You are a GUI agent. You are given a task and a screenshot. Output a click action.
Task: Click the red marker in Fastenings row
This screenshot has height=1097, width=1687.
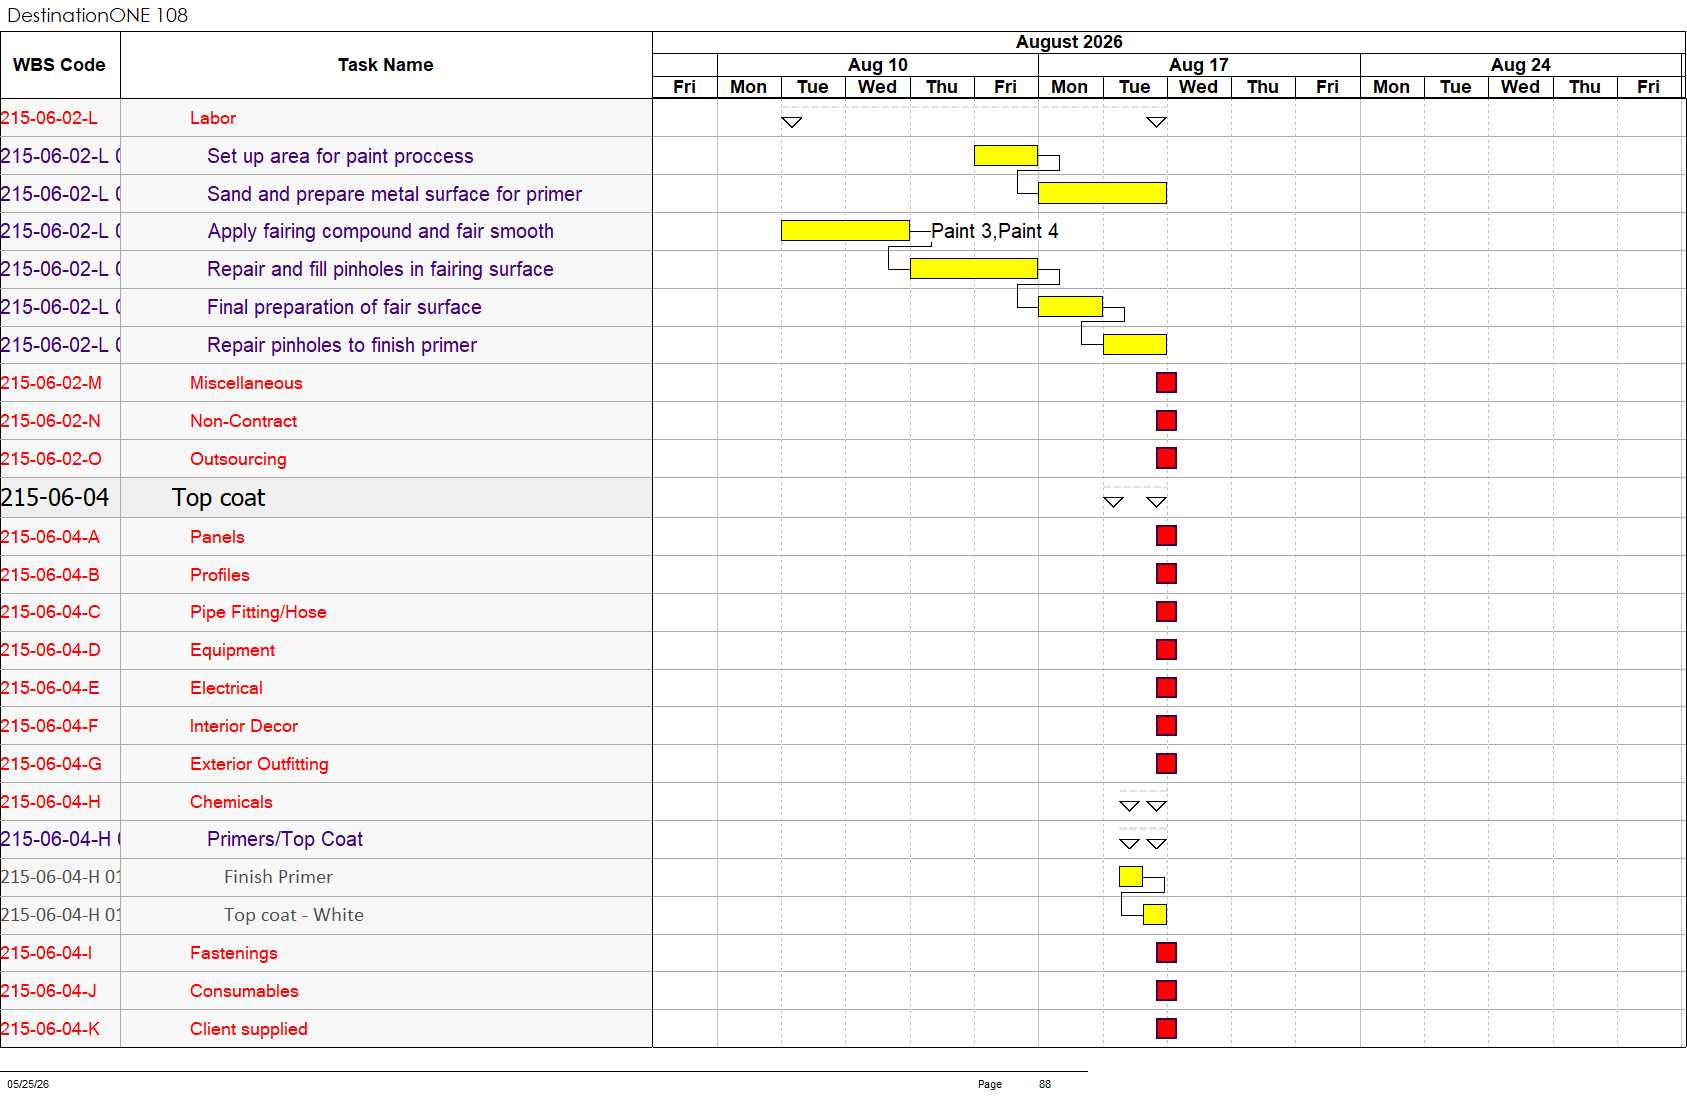[1166, 953]
